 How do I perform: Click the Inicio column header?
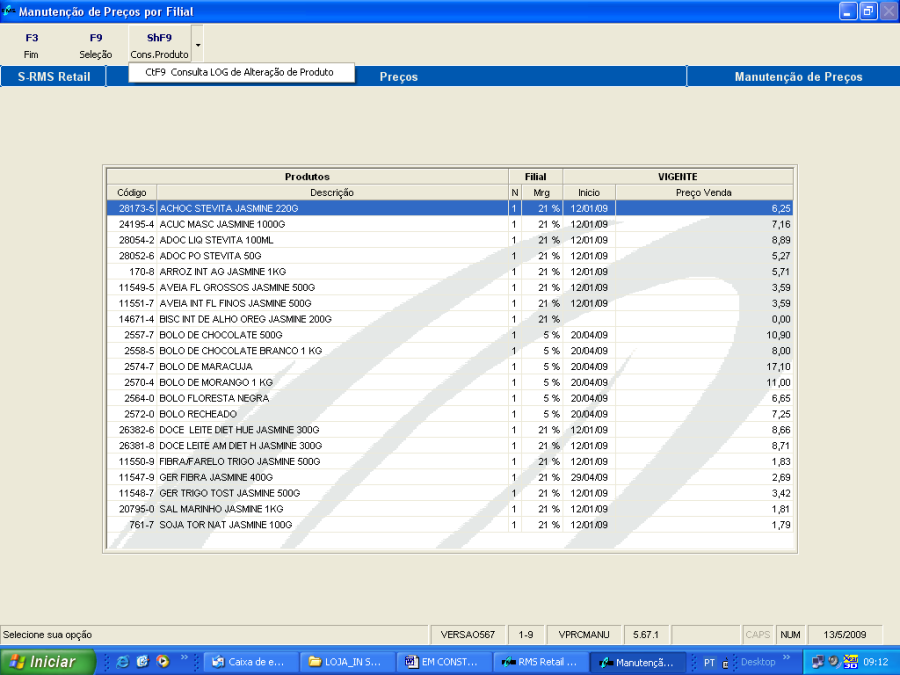click(x=589, y=193)
